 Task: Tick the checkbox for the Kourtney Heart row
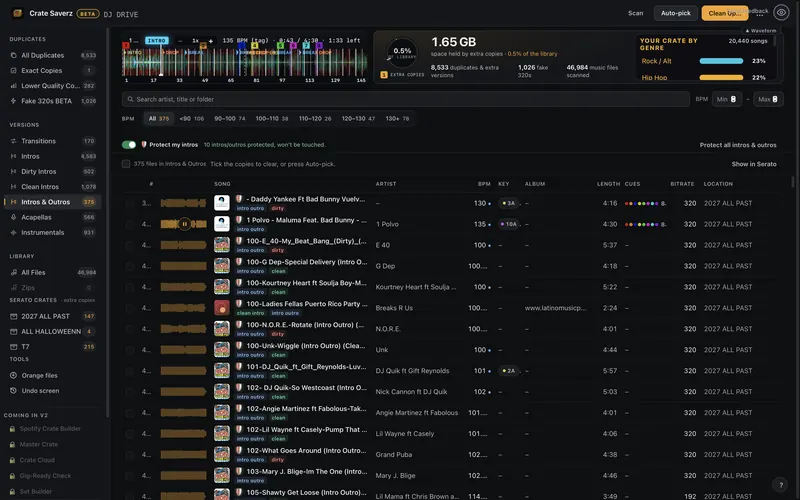[130, 287]
